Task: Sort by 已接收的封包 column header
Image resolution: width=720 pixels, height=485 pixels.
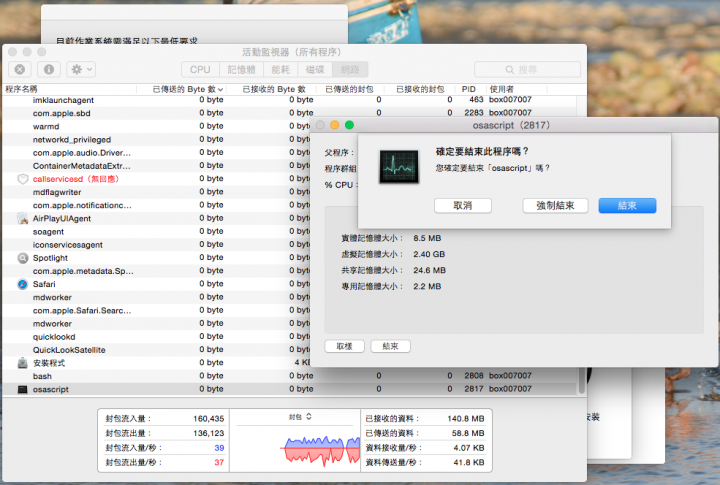Action: (x=420, y=89)
